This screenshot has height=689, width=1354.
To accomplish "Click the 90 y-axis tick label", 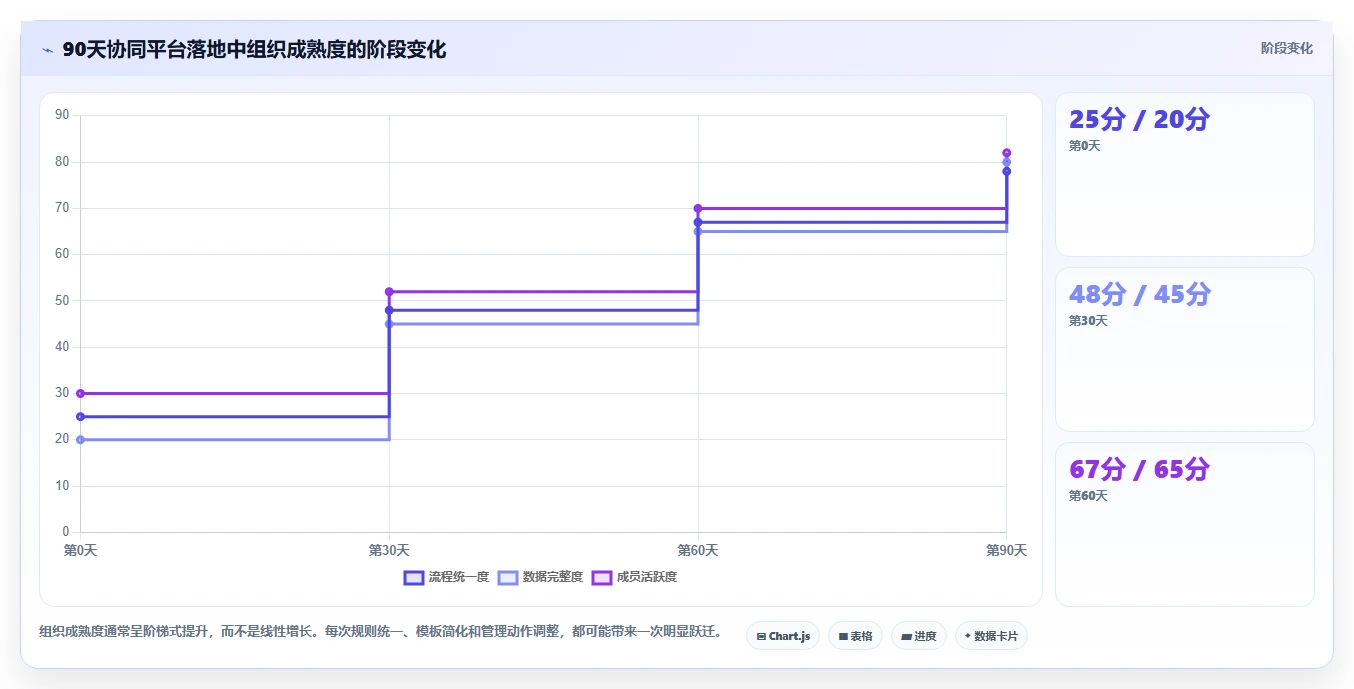I will click(x=62, y=115).
